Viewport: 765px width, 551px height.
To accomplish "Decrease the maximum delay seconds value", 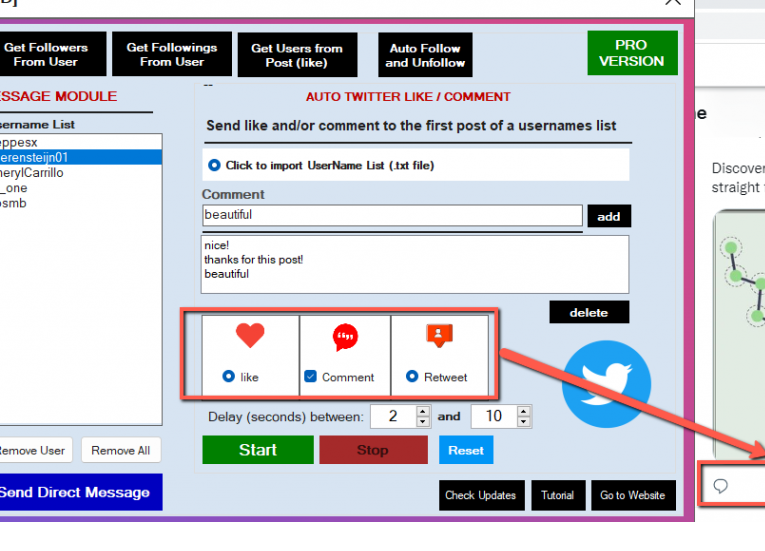I will click(x=523, y=421).
